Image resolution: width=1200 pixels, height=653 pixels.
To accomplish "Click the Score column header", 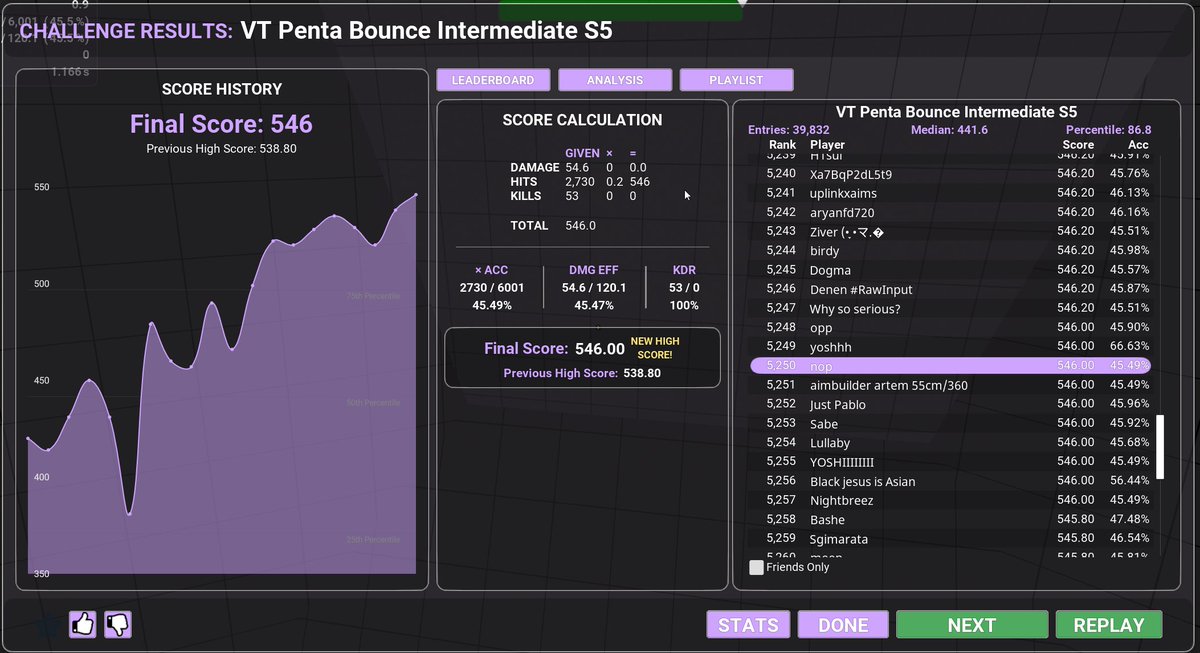I will pos(1078,145).
